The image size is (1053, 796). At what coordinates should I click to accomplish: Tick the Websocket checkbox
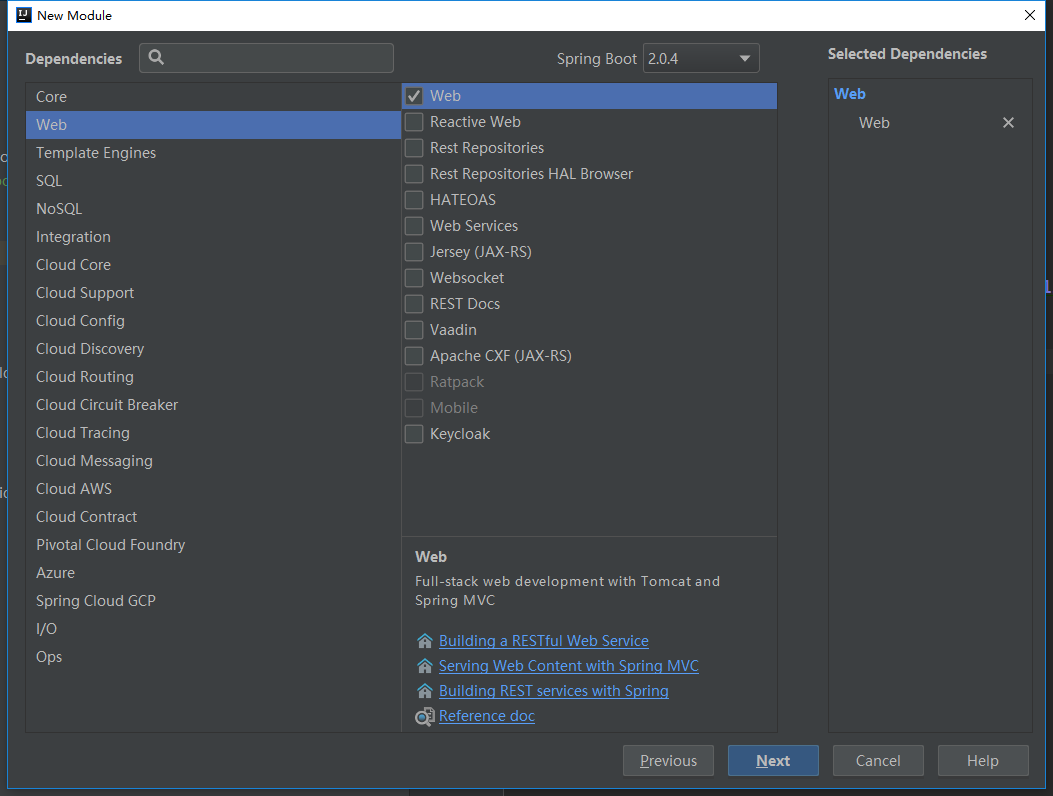point(414,278)
